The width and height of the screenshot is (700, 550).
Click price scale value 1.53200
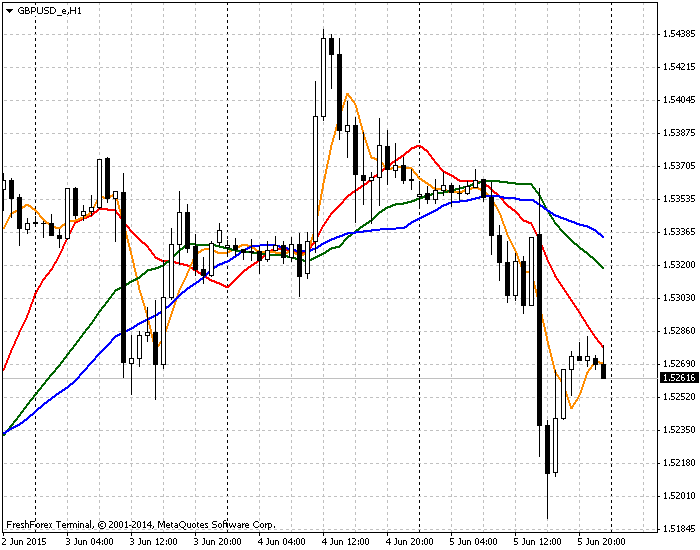tap(679, 265)
